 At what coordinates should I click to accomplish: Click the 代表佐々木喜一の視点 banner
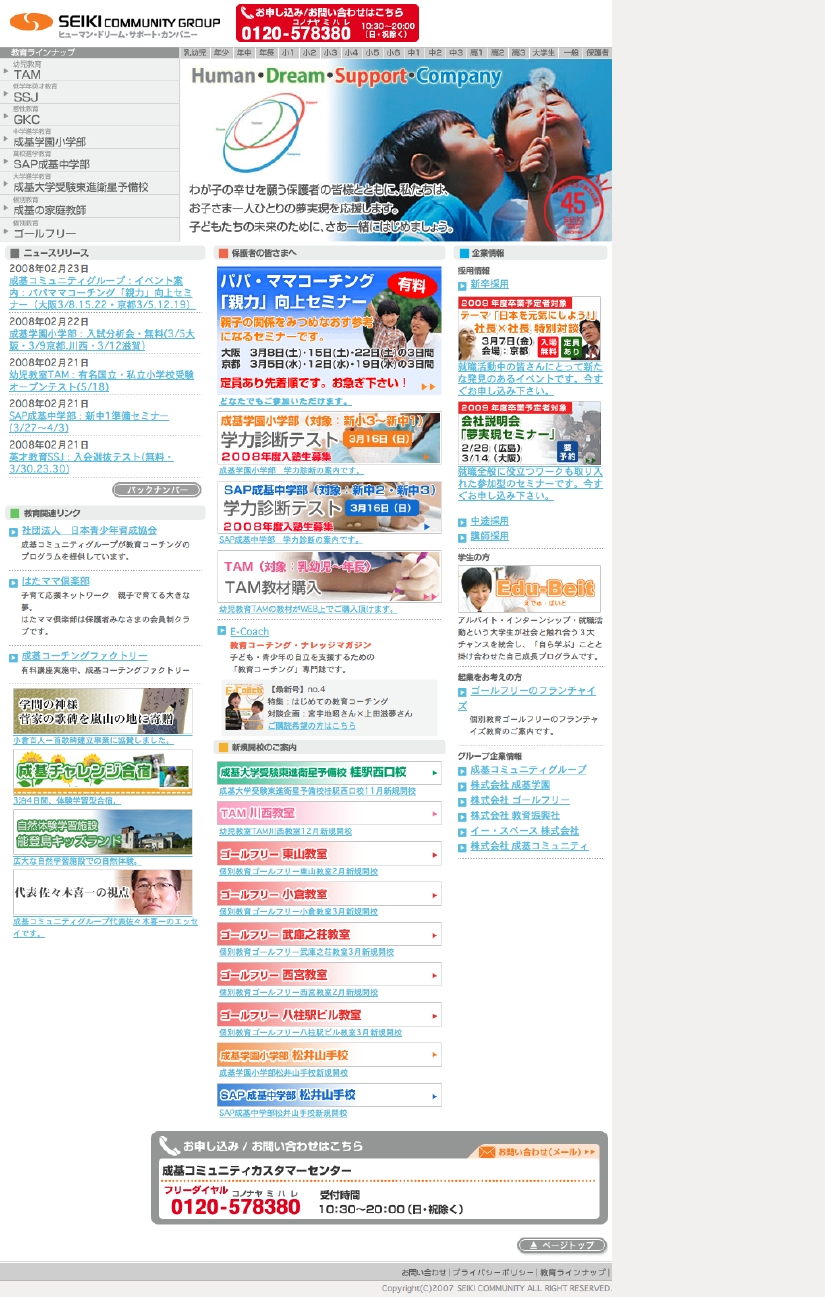pyautogui.click(x=102, y=893)
